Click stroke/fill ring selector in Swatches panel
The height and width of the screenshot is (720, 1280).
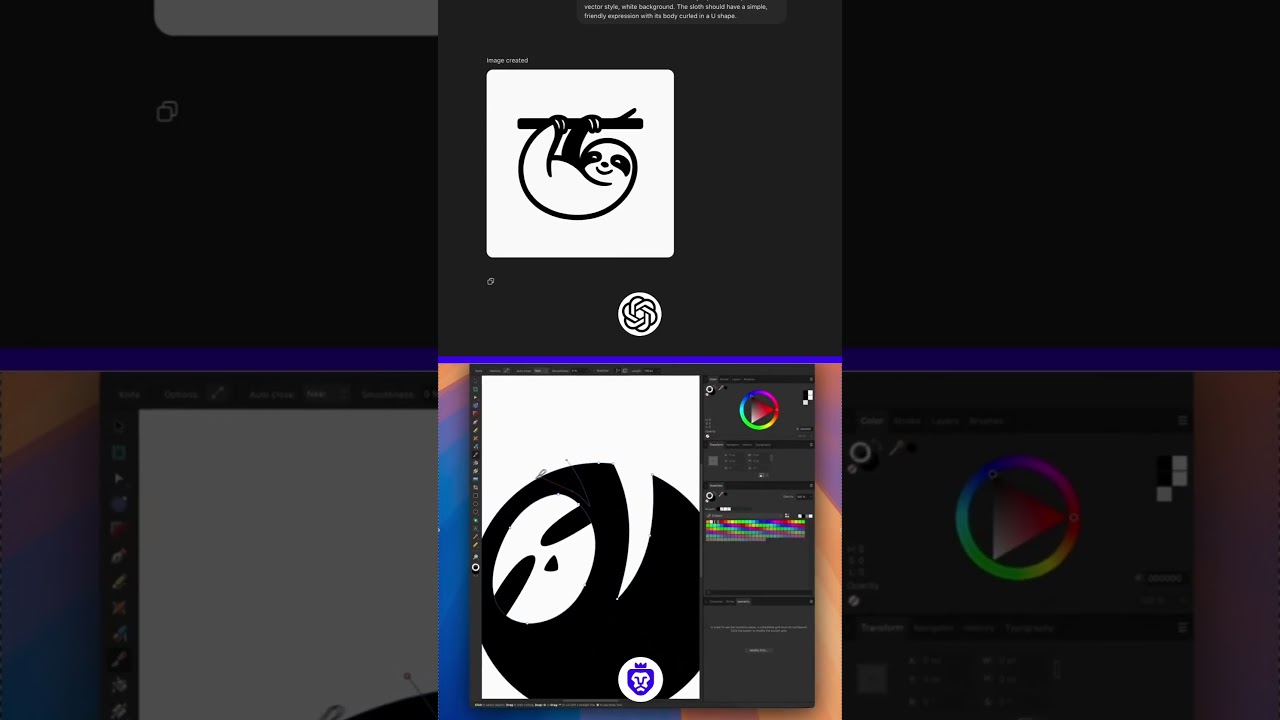(710, 496)
